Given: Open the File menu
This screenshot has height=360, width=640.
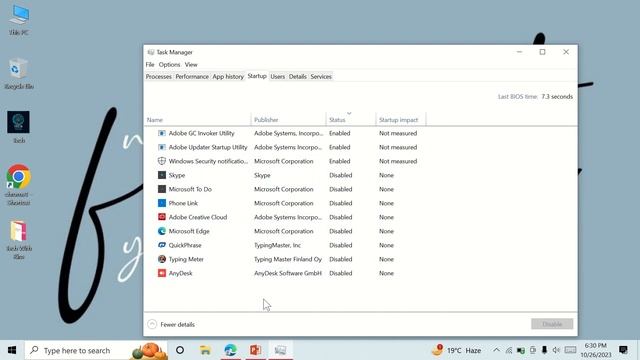Looking at the screenshot, I should click(x=150, y=64).
